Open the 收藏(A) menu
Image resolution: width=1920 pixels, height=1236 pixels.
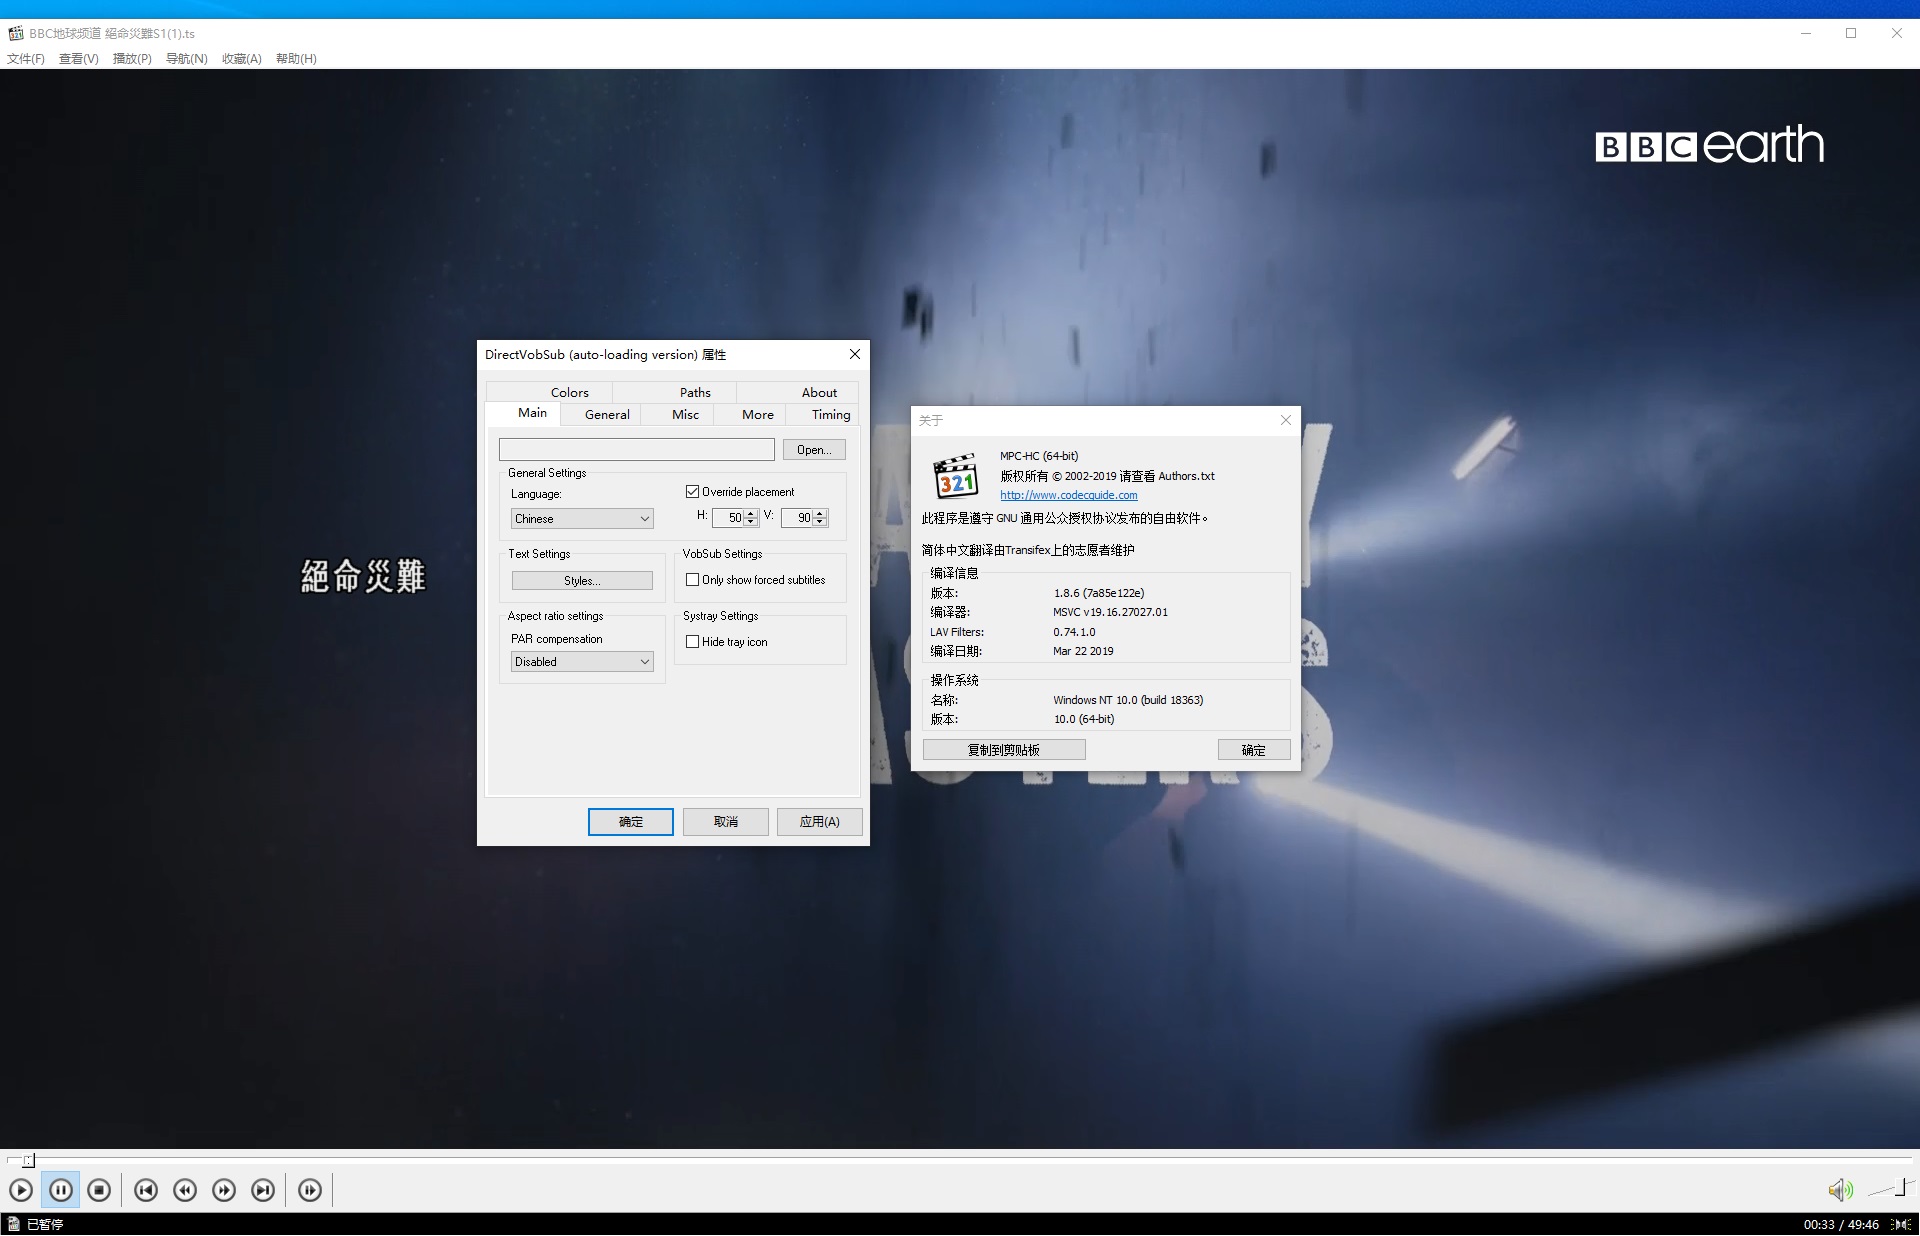click(242, 59)
